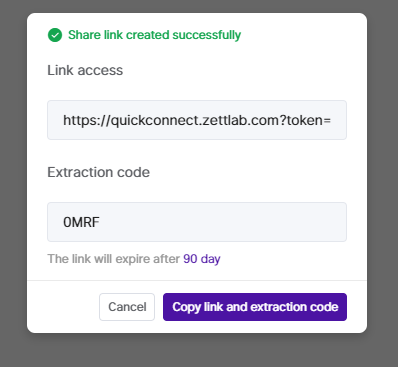Click the gray backdrop outside the dialog

click(x=13, y=183)
